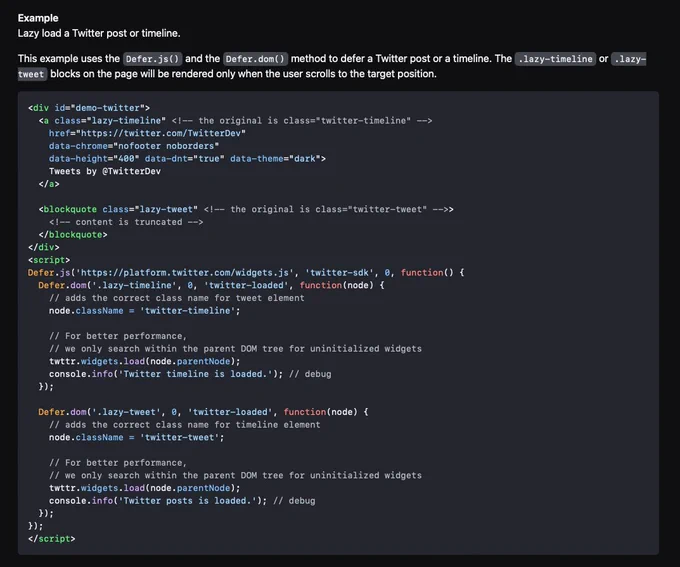Viewport: 680px width, 567px height.
Task: Click console.info 'Twitter timeline is loaded.' line
Action: tap(190, 374)
